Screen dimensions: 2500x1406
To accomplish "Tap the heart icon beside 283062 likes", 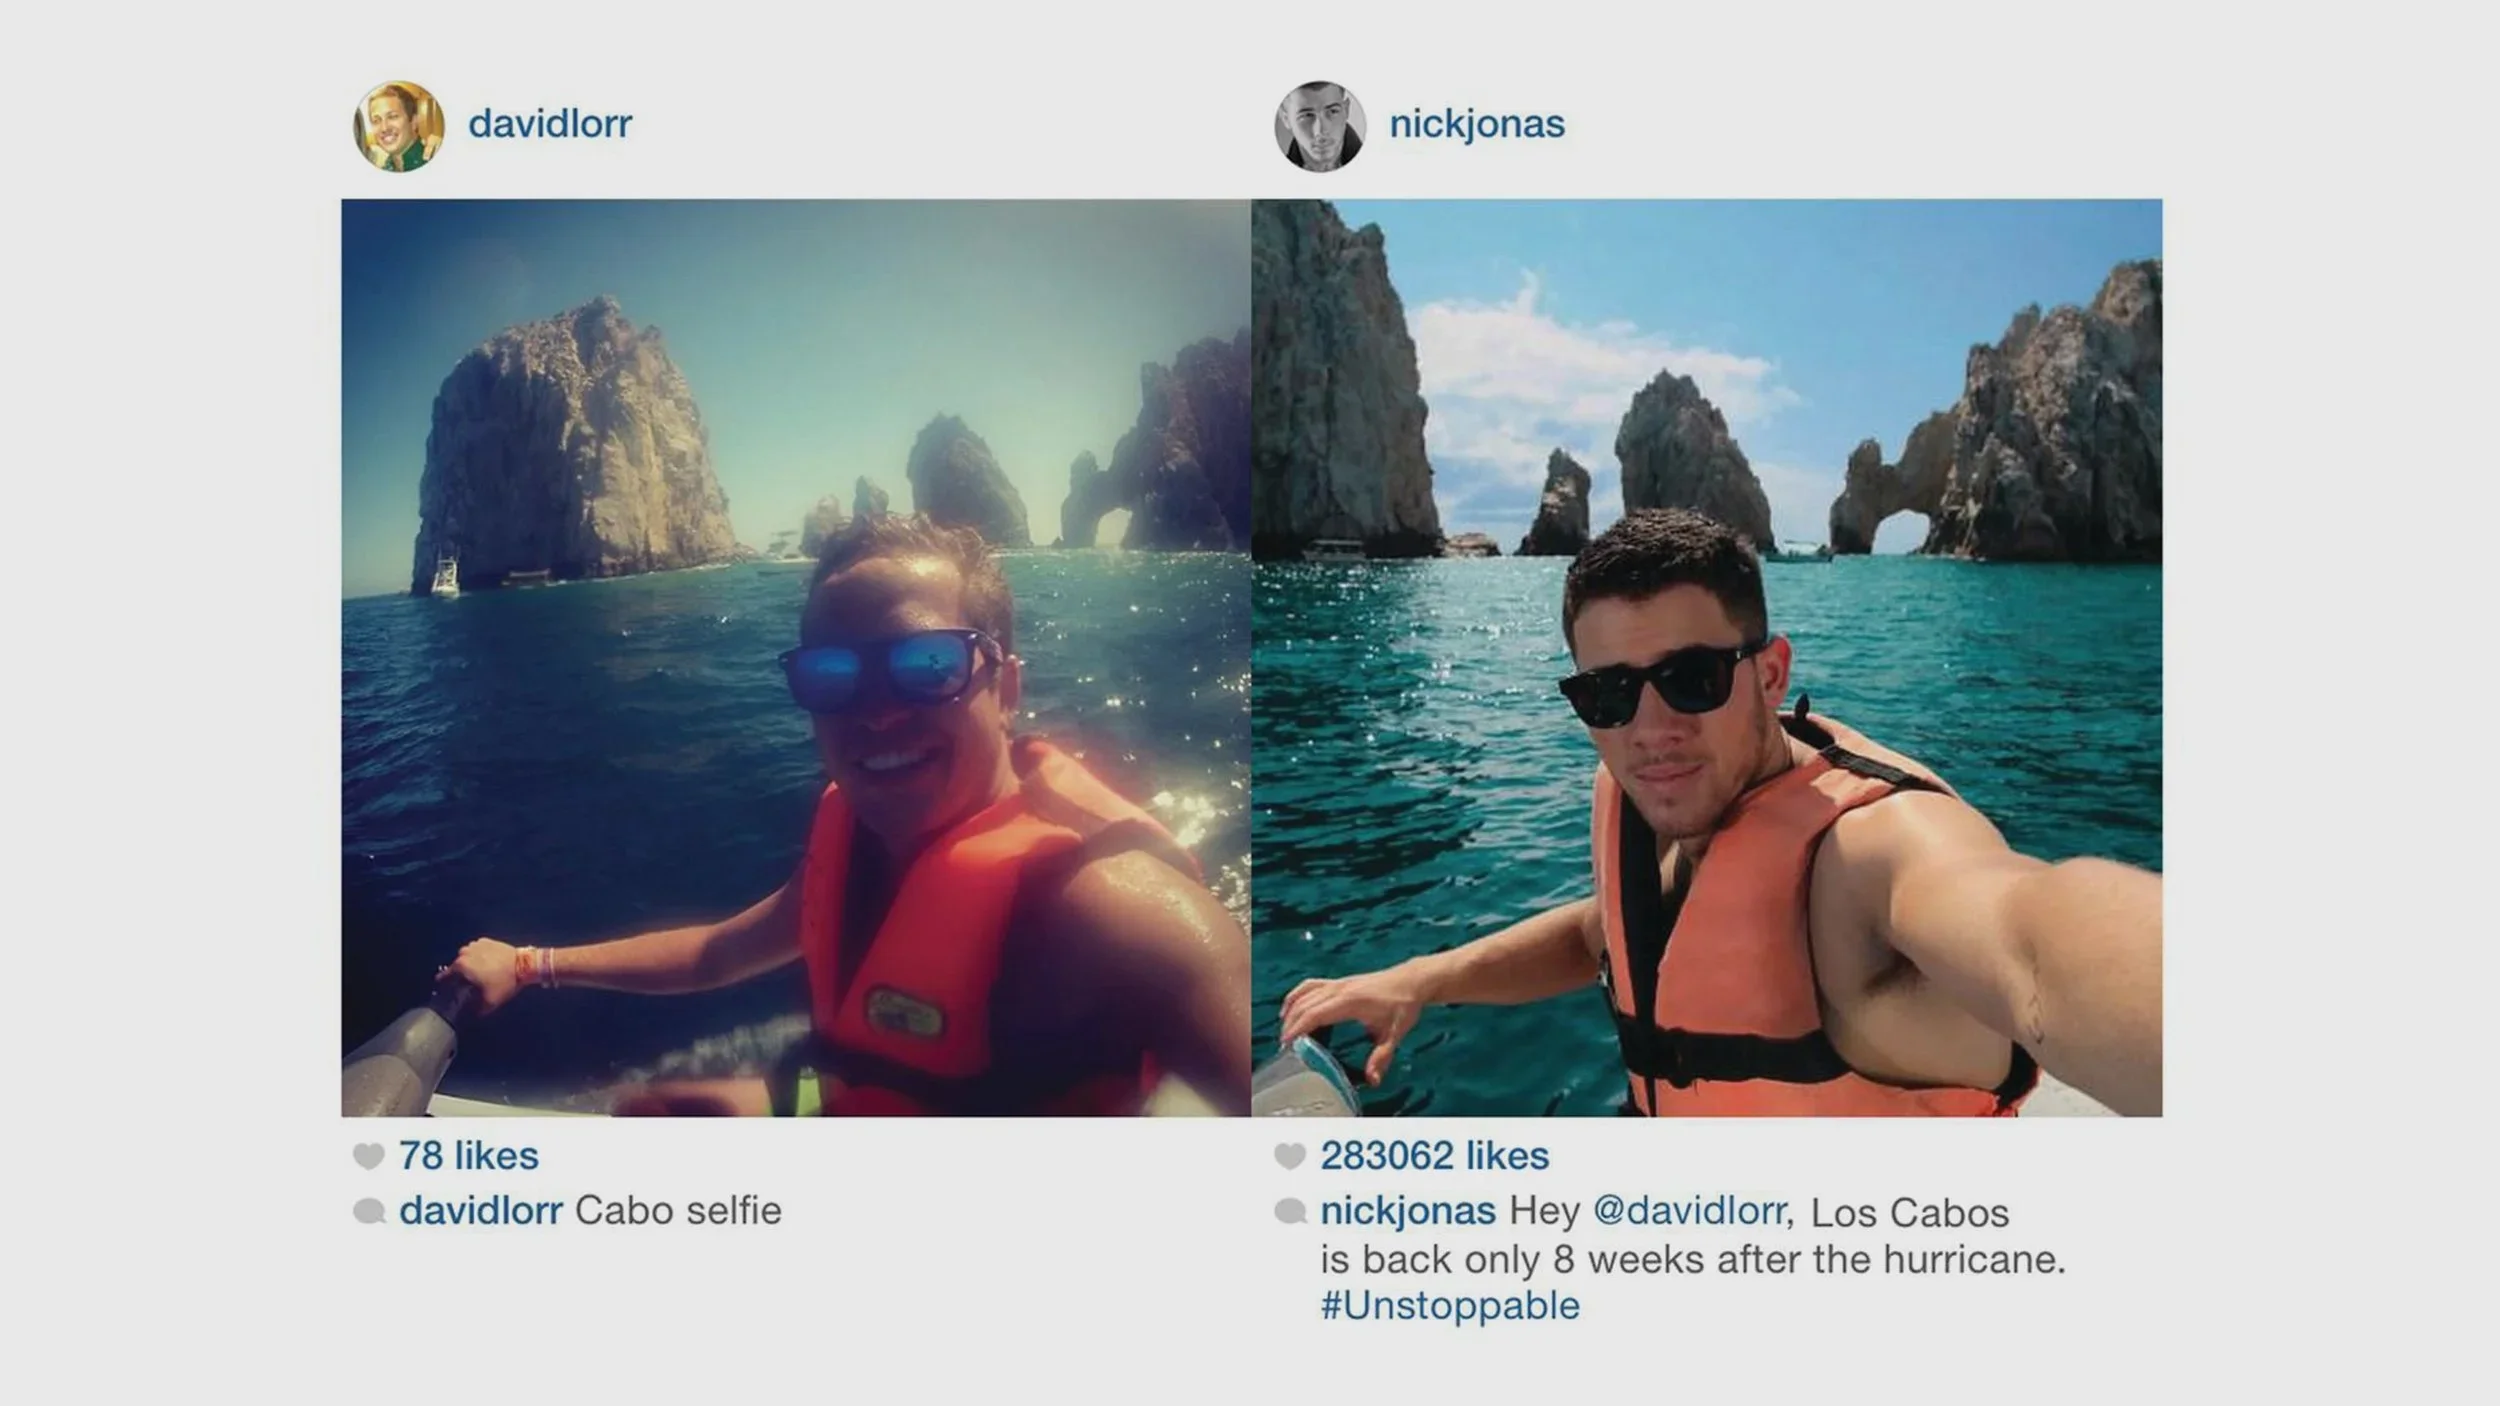I will coord(1290,1156).
